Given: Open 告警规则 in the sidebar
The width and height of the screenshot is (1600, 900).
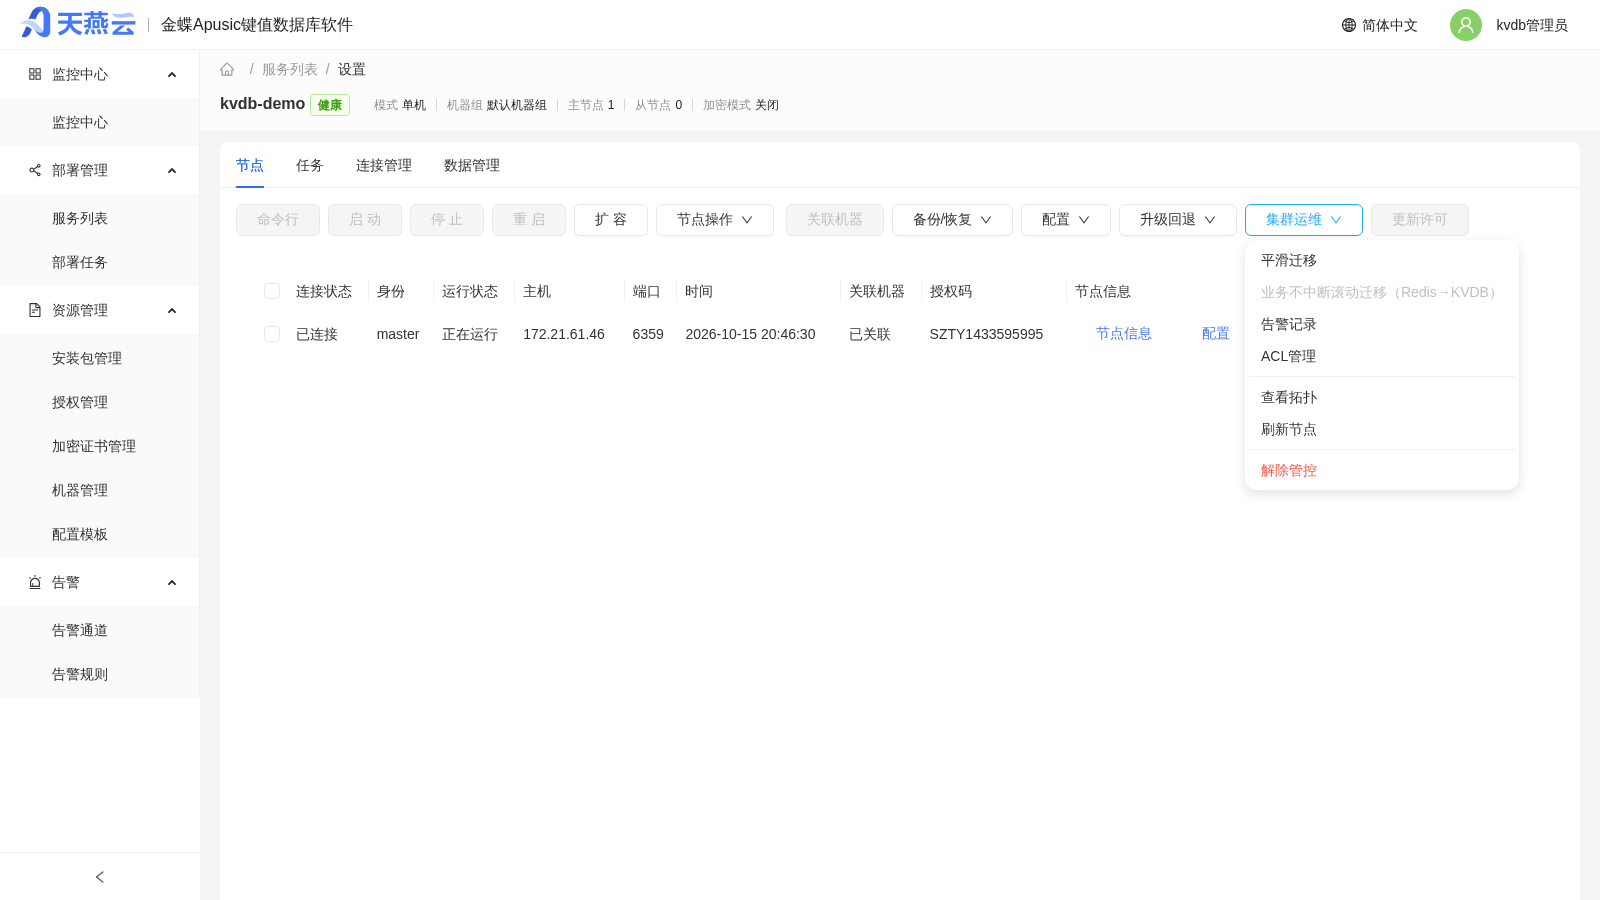Looking at the screenshot, I should 100,674.
